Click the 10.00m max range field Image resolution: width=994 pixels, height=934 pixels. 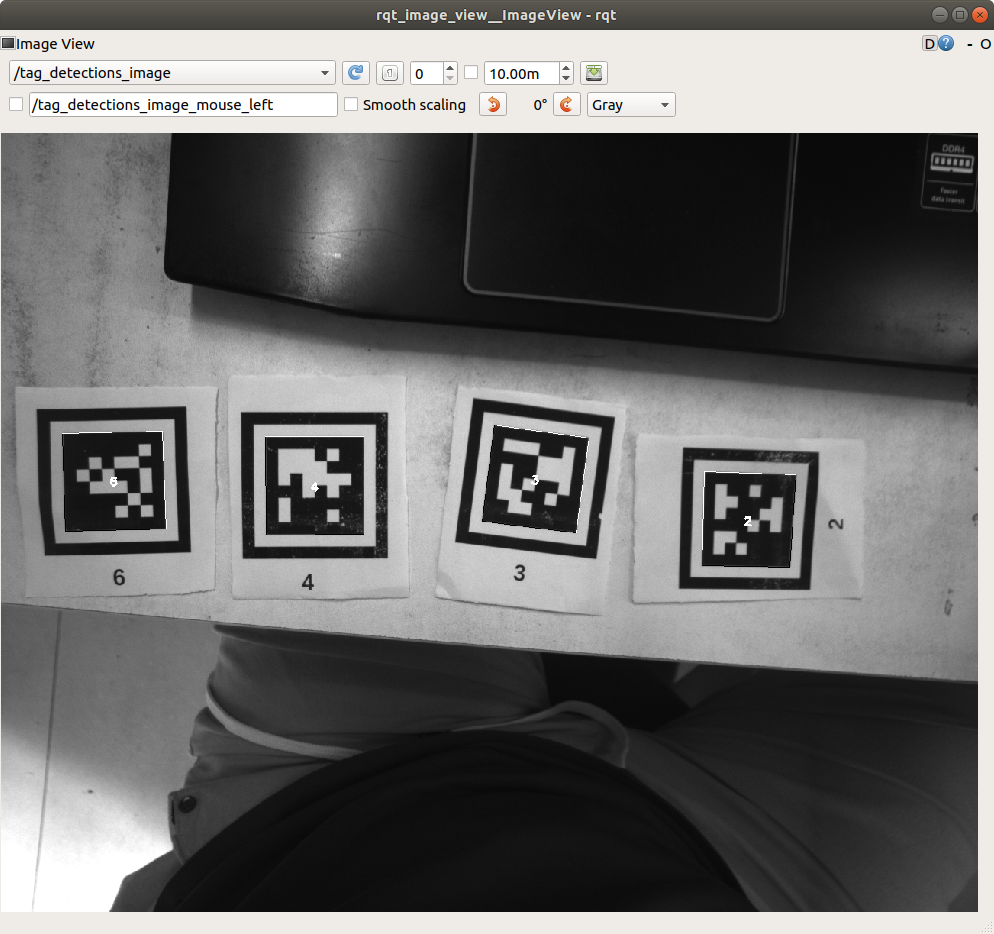[x=522, y=74]
